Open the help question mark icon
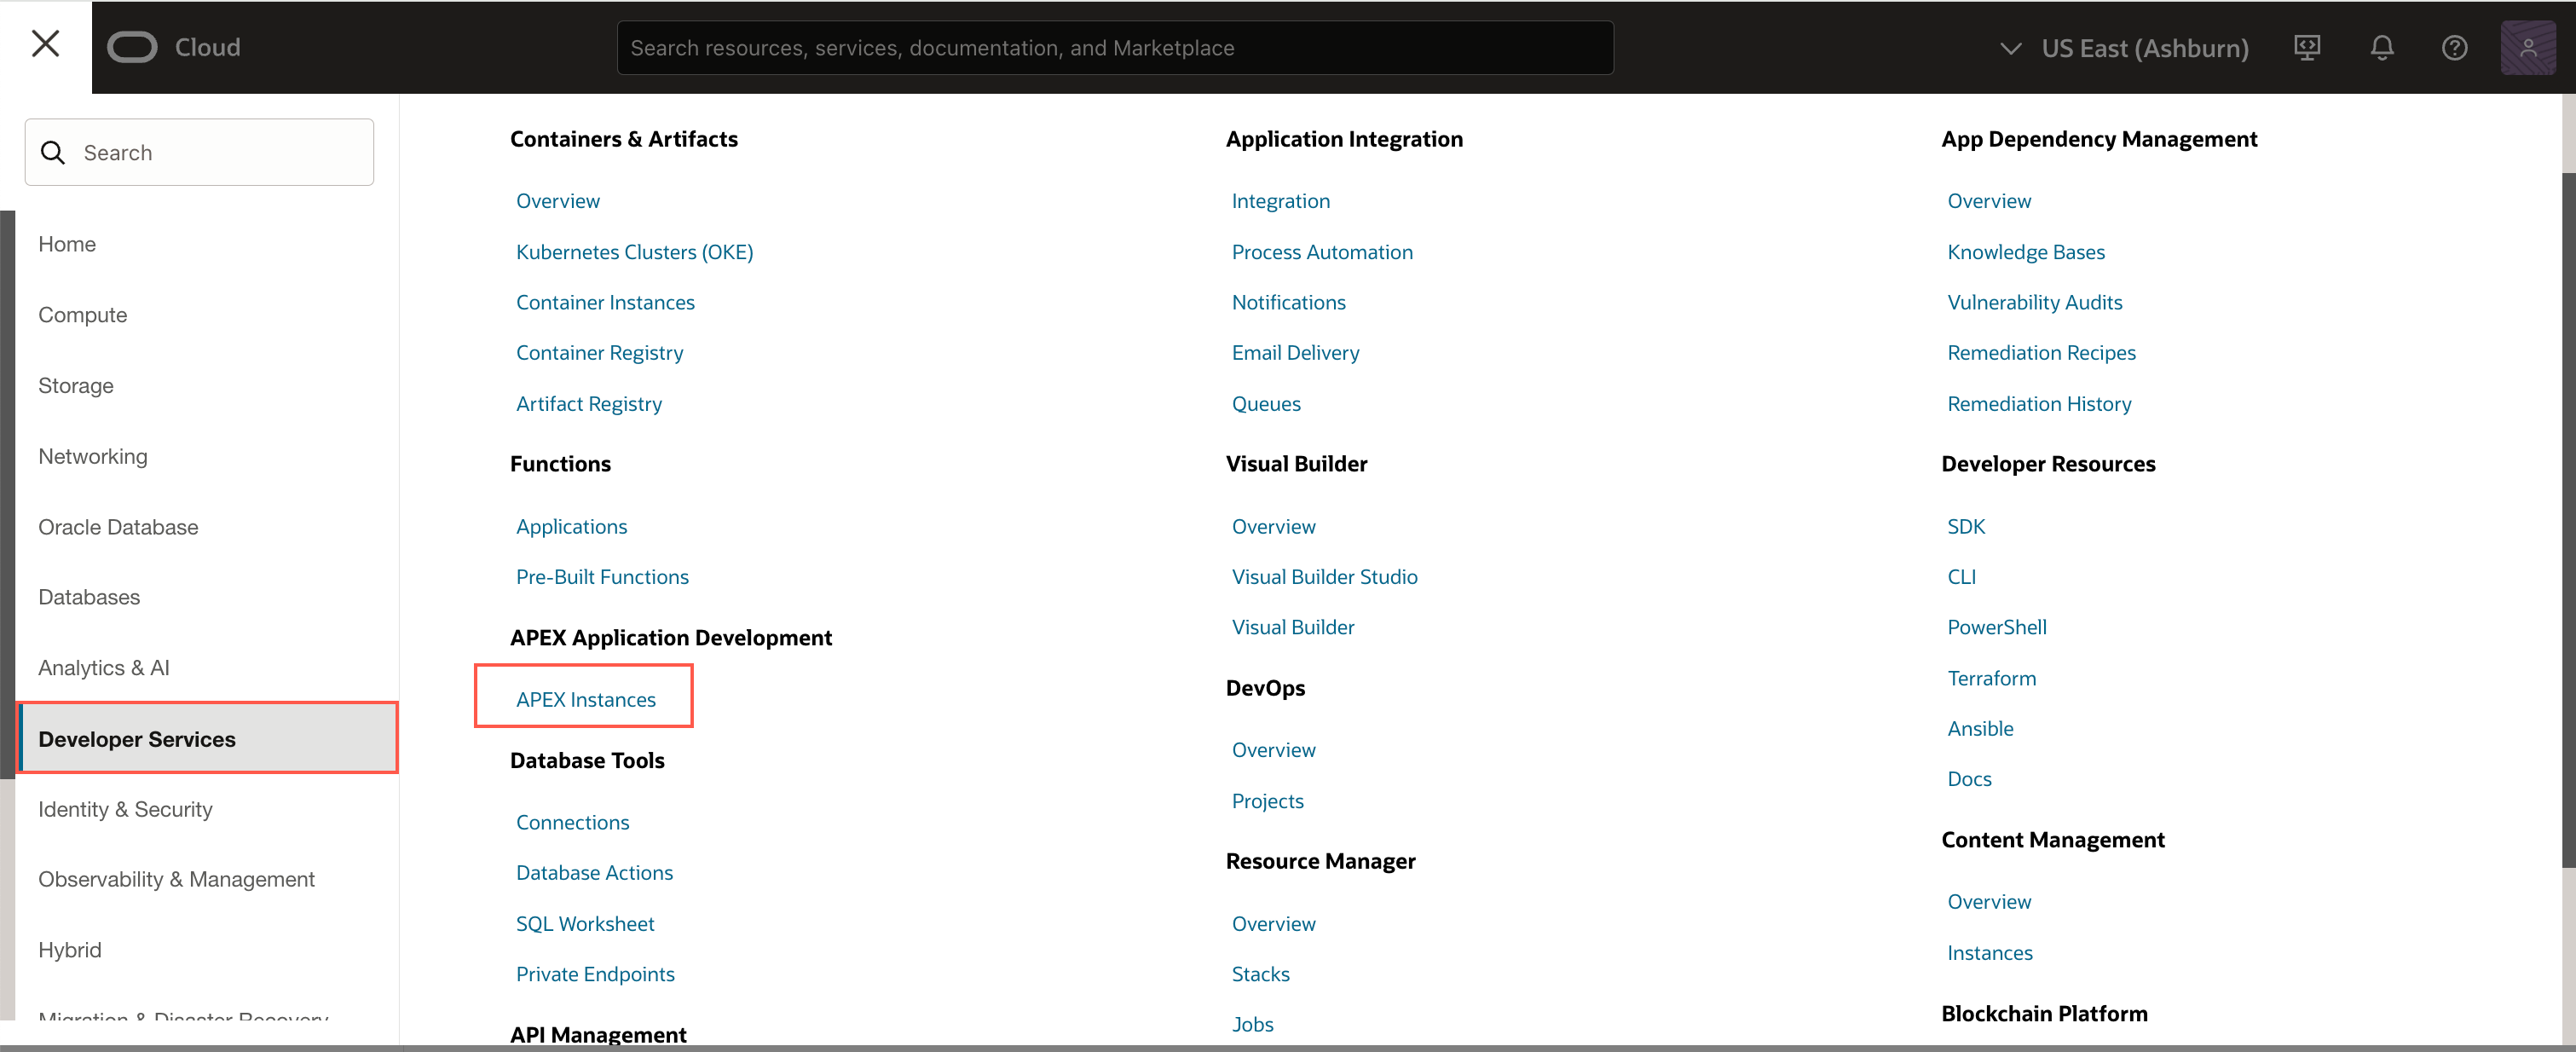This screenshot has width=2576, height=1052. click(x=2454, y=47)
